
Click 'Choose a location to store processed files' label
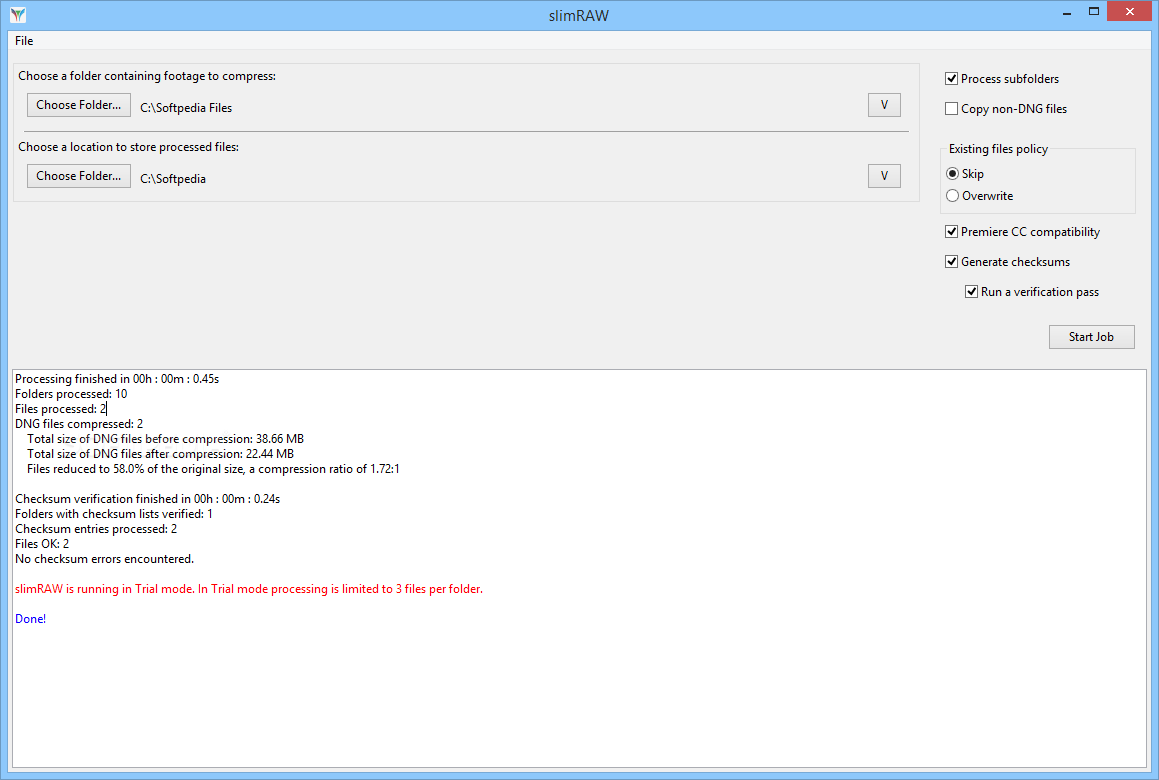[129, 147]
